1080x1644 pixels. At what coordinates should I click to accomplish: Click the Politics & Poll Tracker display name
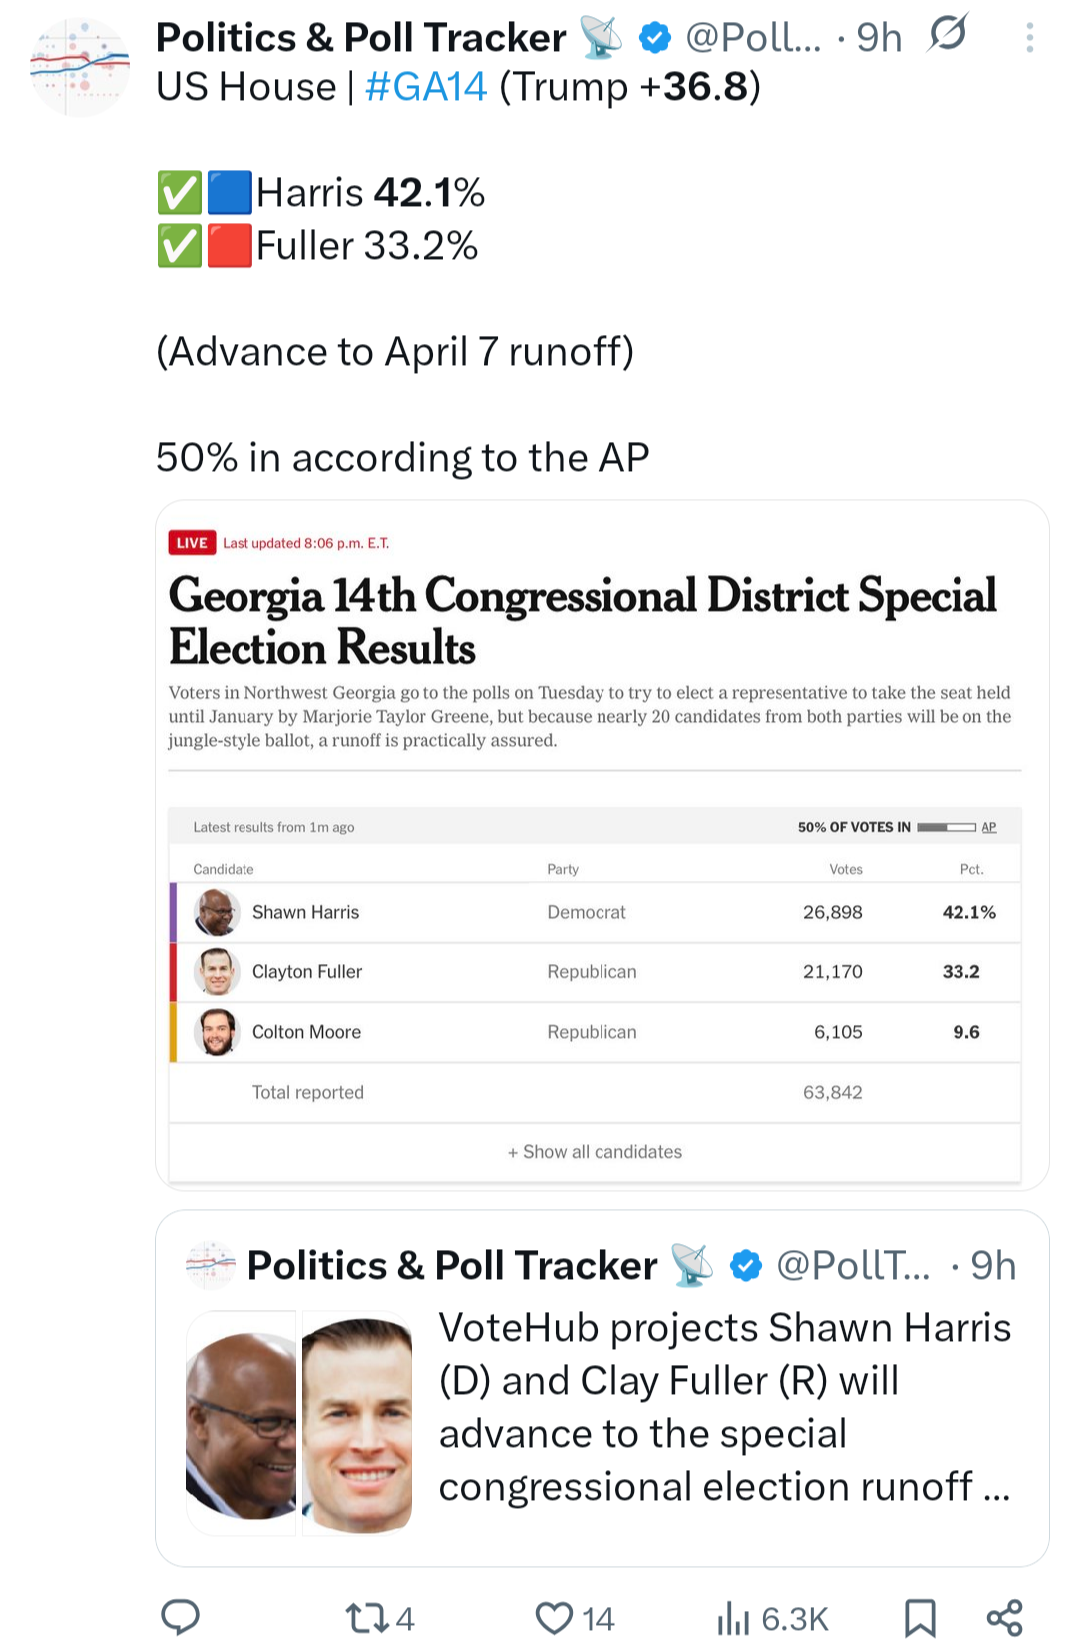pos(360,38)
